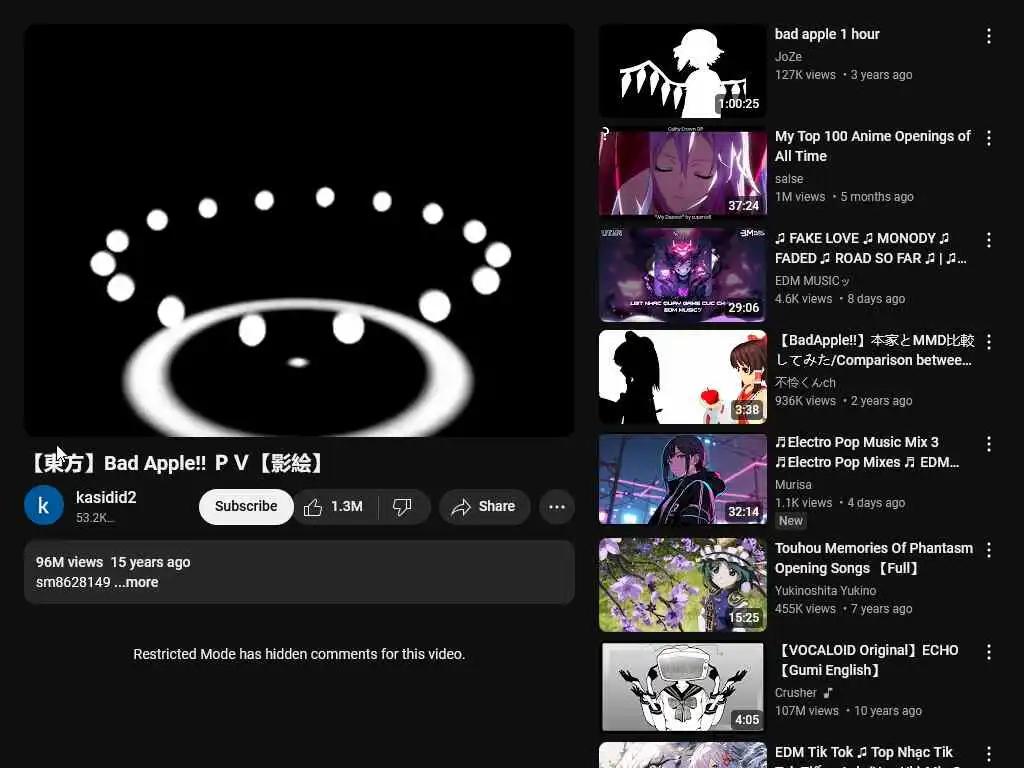Open JoZe channel name
1024x768 pixels.
788,57
